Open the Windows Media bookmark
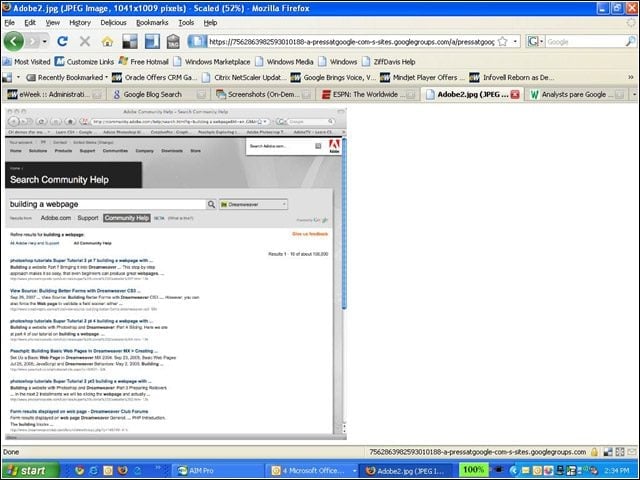640x480 pixels. pyautogui.click(x=284, y=62)
